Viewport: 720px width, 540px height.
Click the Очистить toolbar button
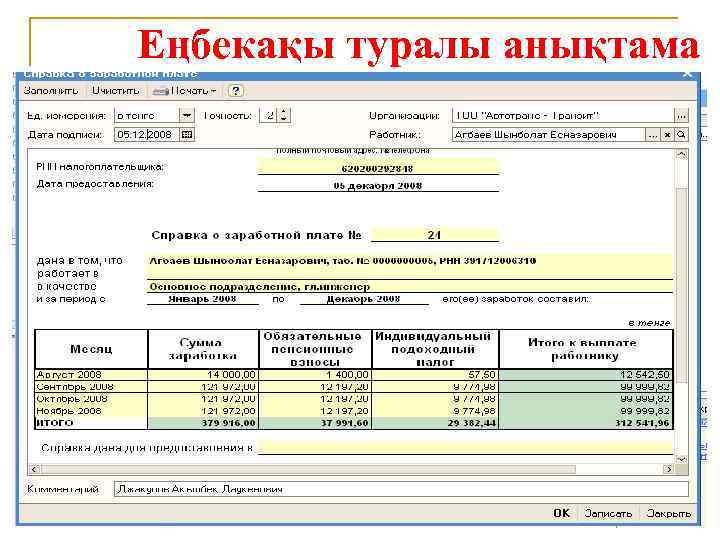(115, 91)
